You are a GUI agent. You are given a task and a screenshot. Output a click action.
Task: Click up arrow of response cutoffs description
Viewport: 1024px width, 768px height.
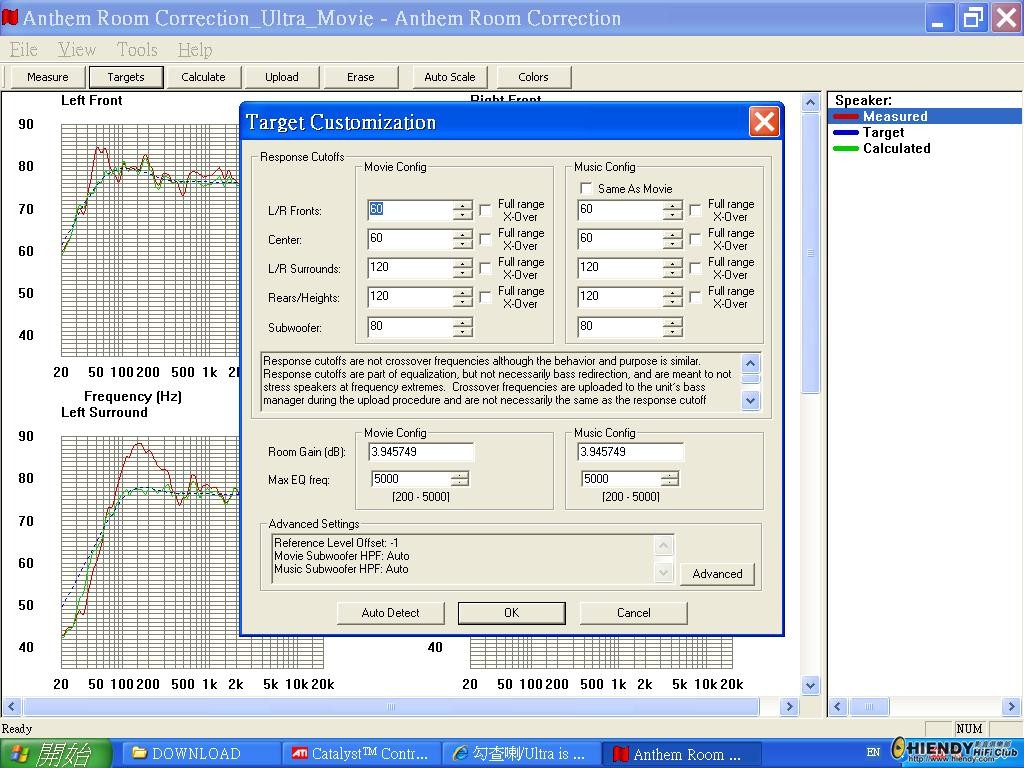[750, 363]
